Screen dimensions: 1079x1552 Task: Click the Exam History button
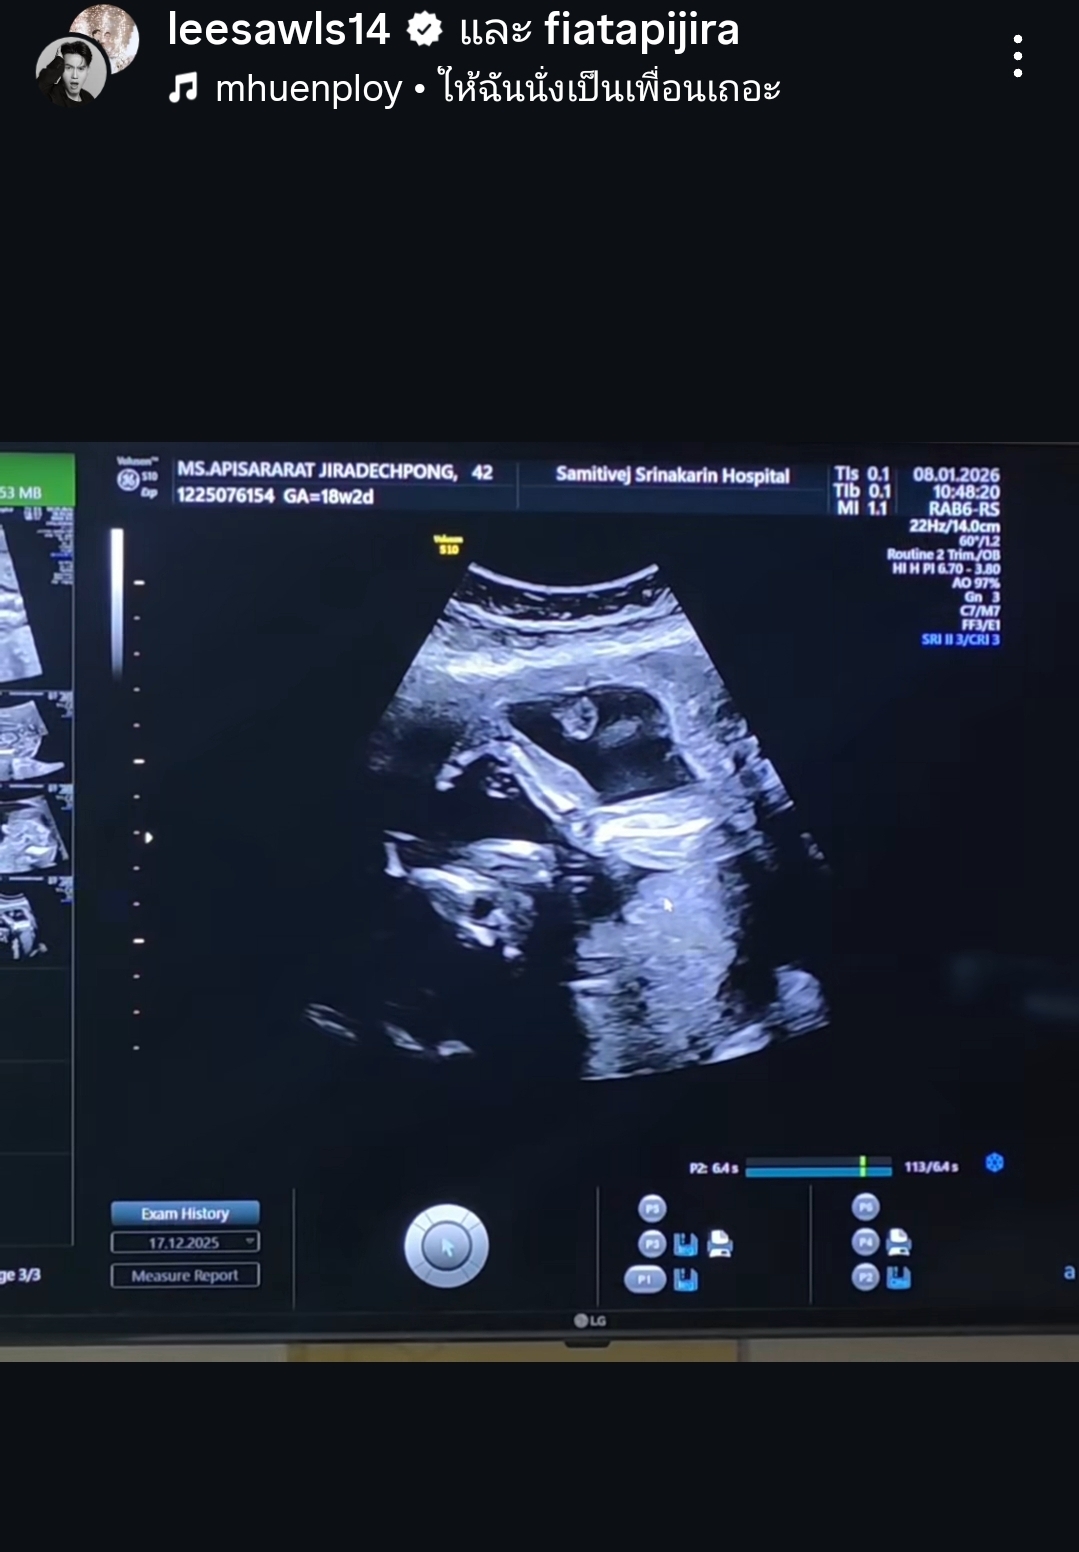coord(185,1213)
